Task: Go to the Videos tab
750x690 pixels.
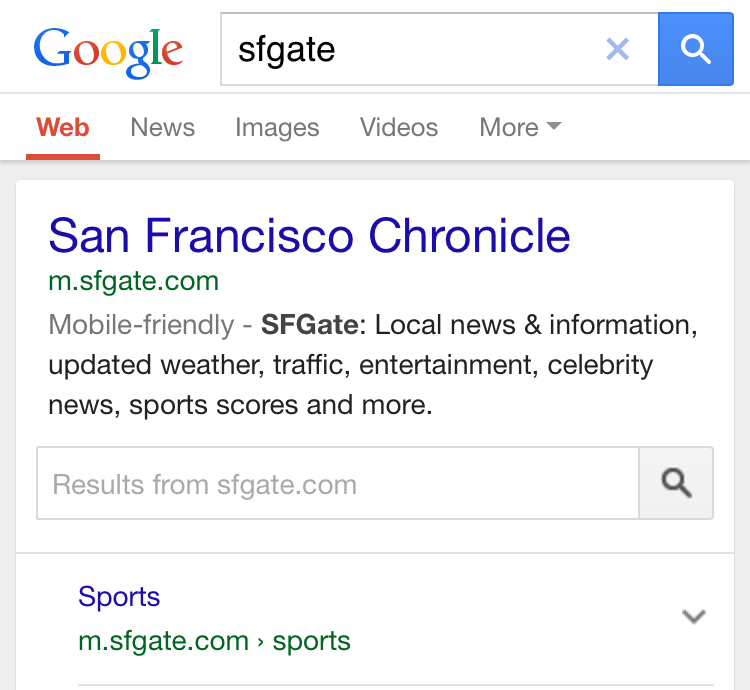Action: (399, 128)
